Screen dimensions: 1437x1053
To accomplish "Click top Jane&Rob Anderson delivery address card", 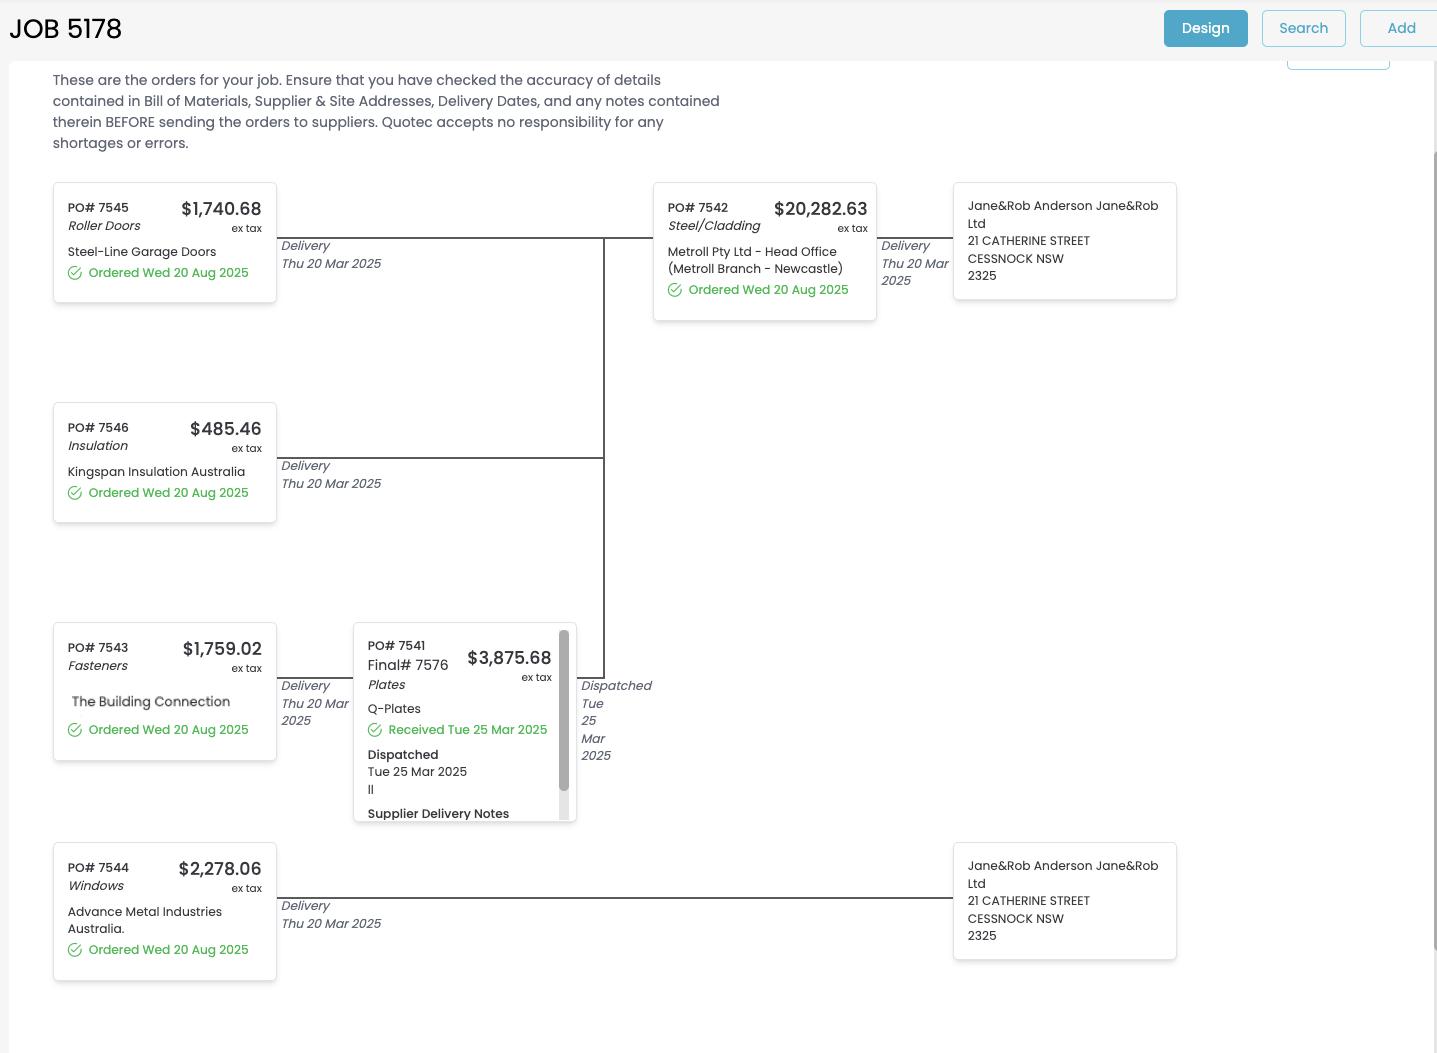I will [x=1064, y=240].
